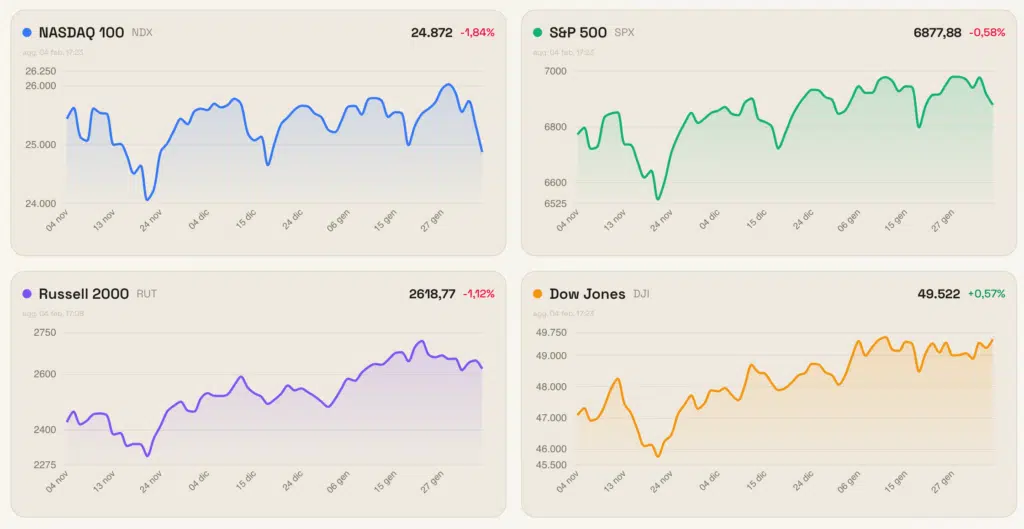Select the Dow Jones heading
This screenshot has width=1024, height=529.
click(x=587, y=294)
